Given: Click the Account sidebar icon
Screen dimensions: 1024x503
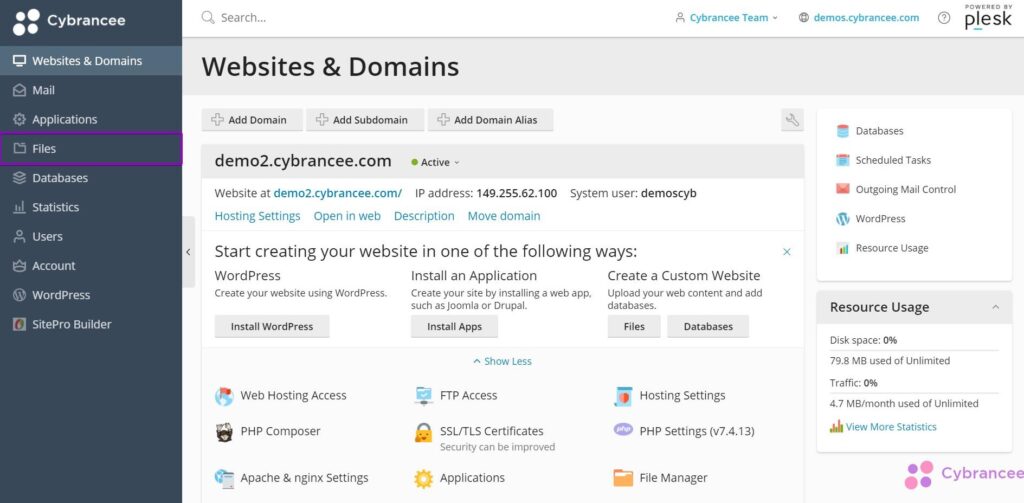Looking at the screenshot, I should (20, 266).
